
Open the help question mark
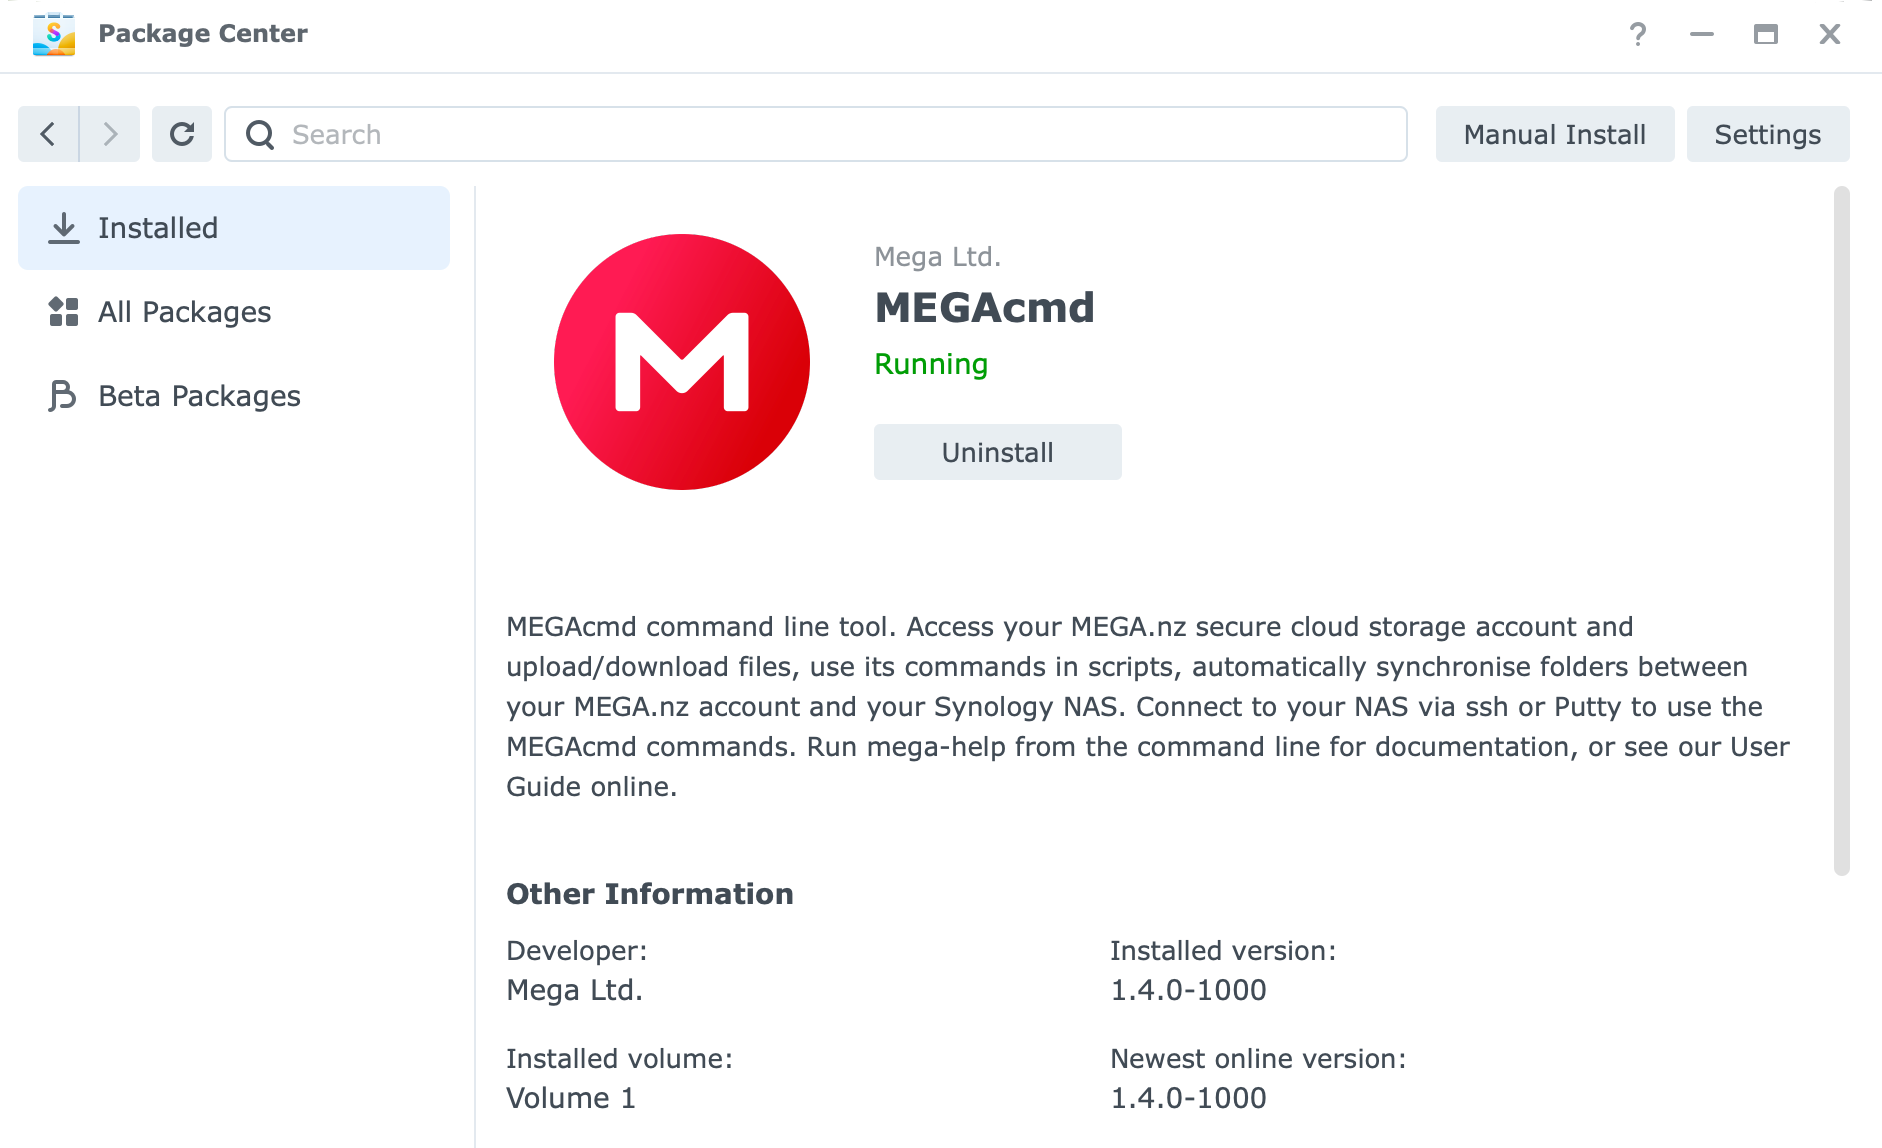(x=1638, y=34)
